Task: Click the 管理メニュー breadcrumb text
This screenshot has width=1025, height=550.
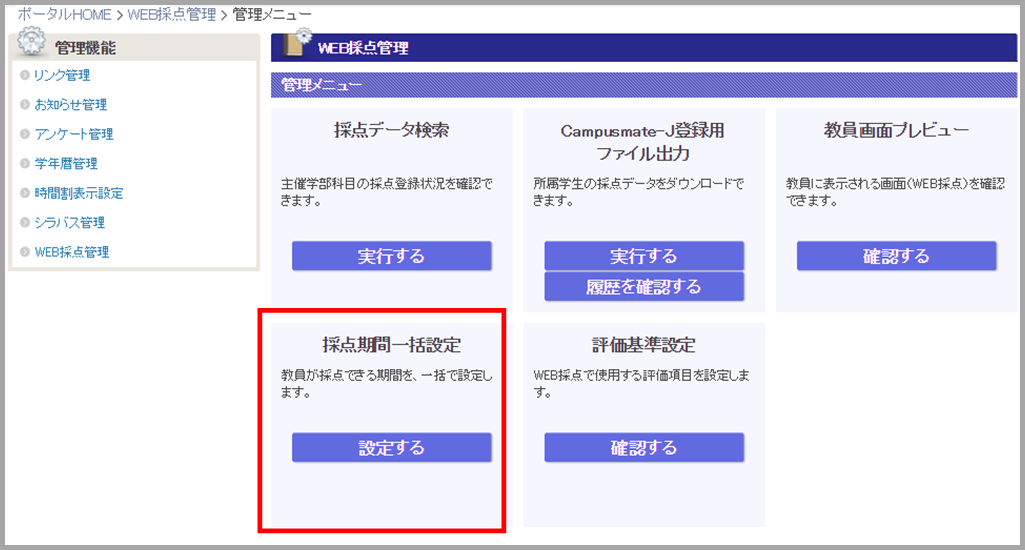Action: point(272,14)
